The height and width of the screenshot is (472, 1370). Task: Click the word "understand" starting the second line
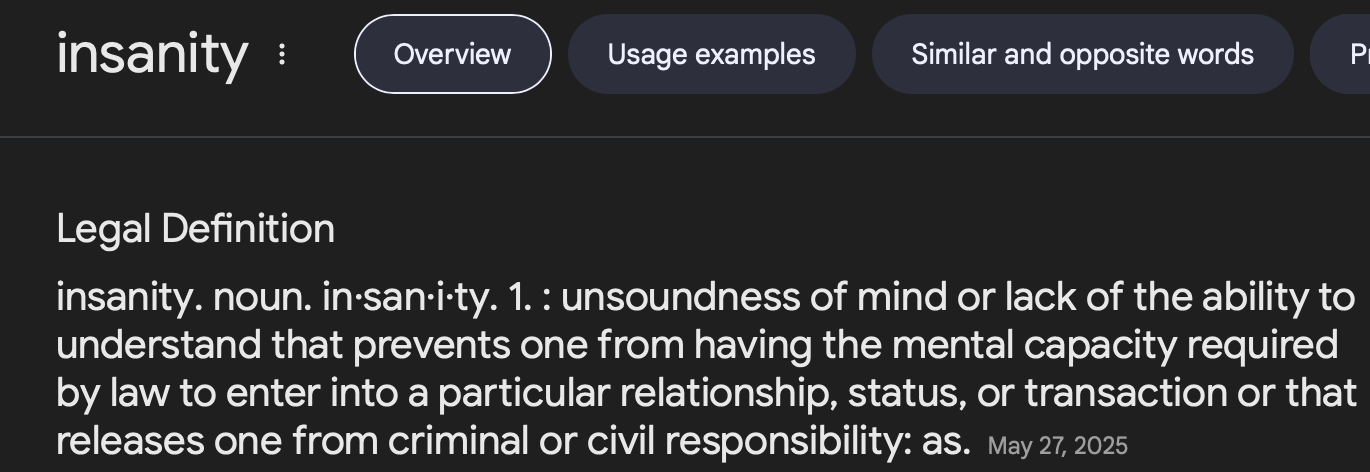(159, 345)
